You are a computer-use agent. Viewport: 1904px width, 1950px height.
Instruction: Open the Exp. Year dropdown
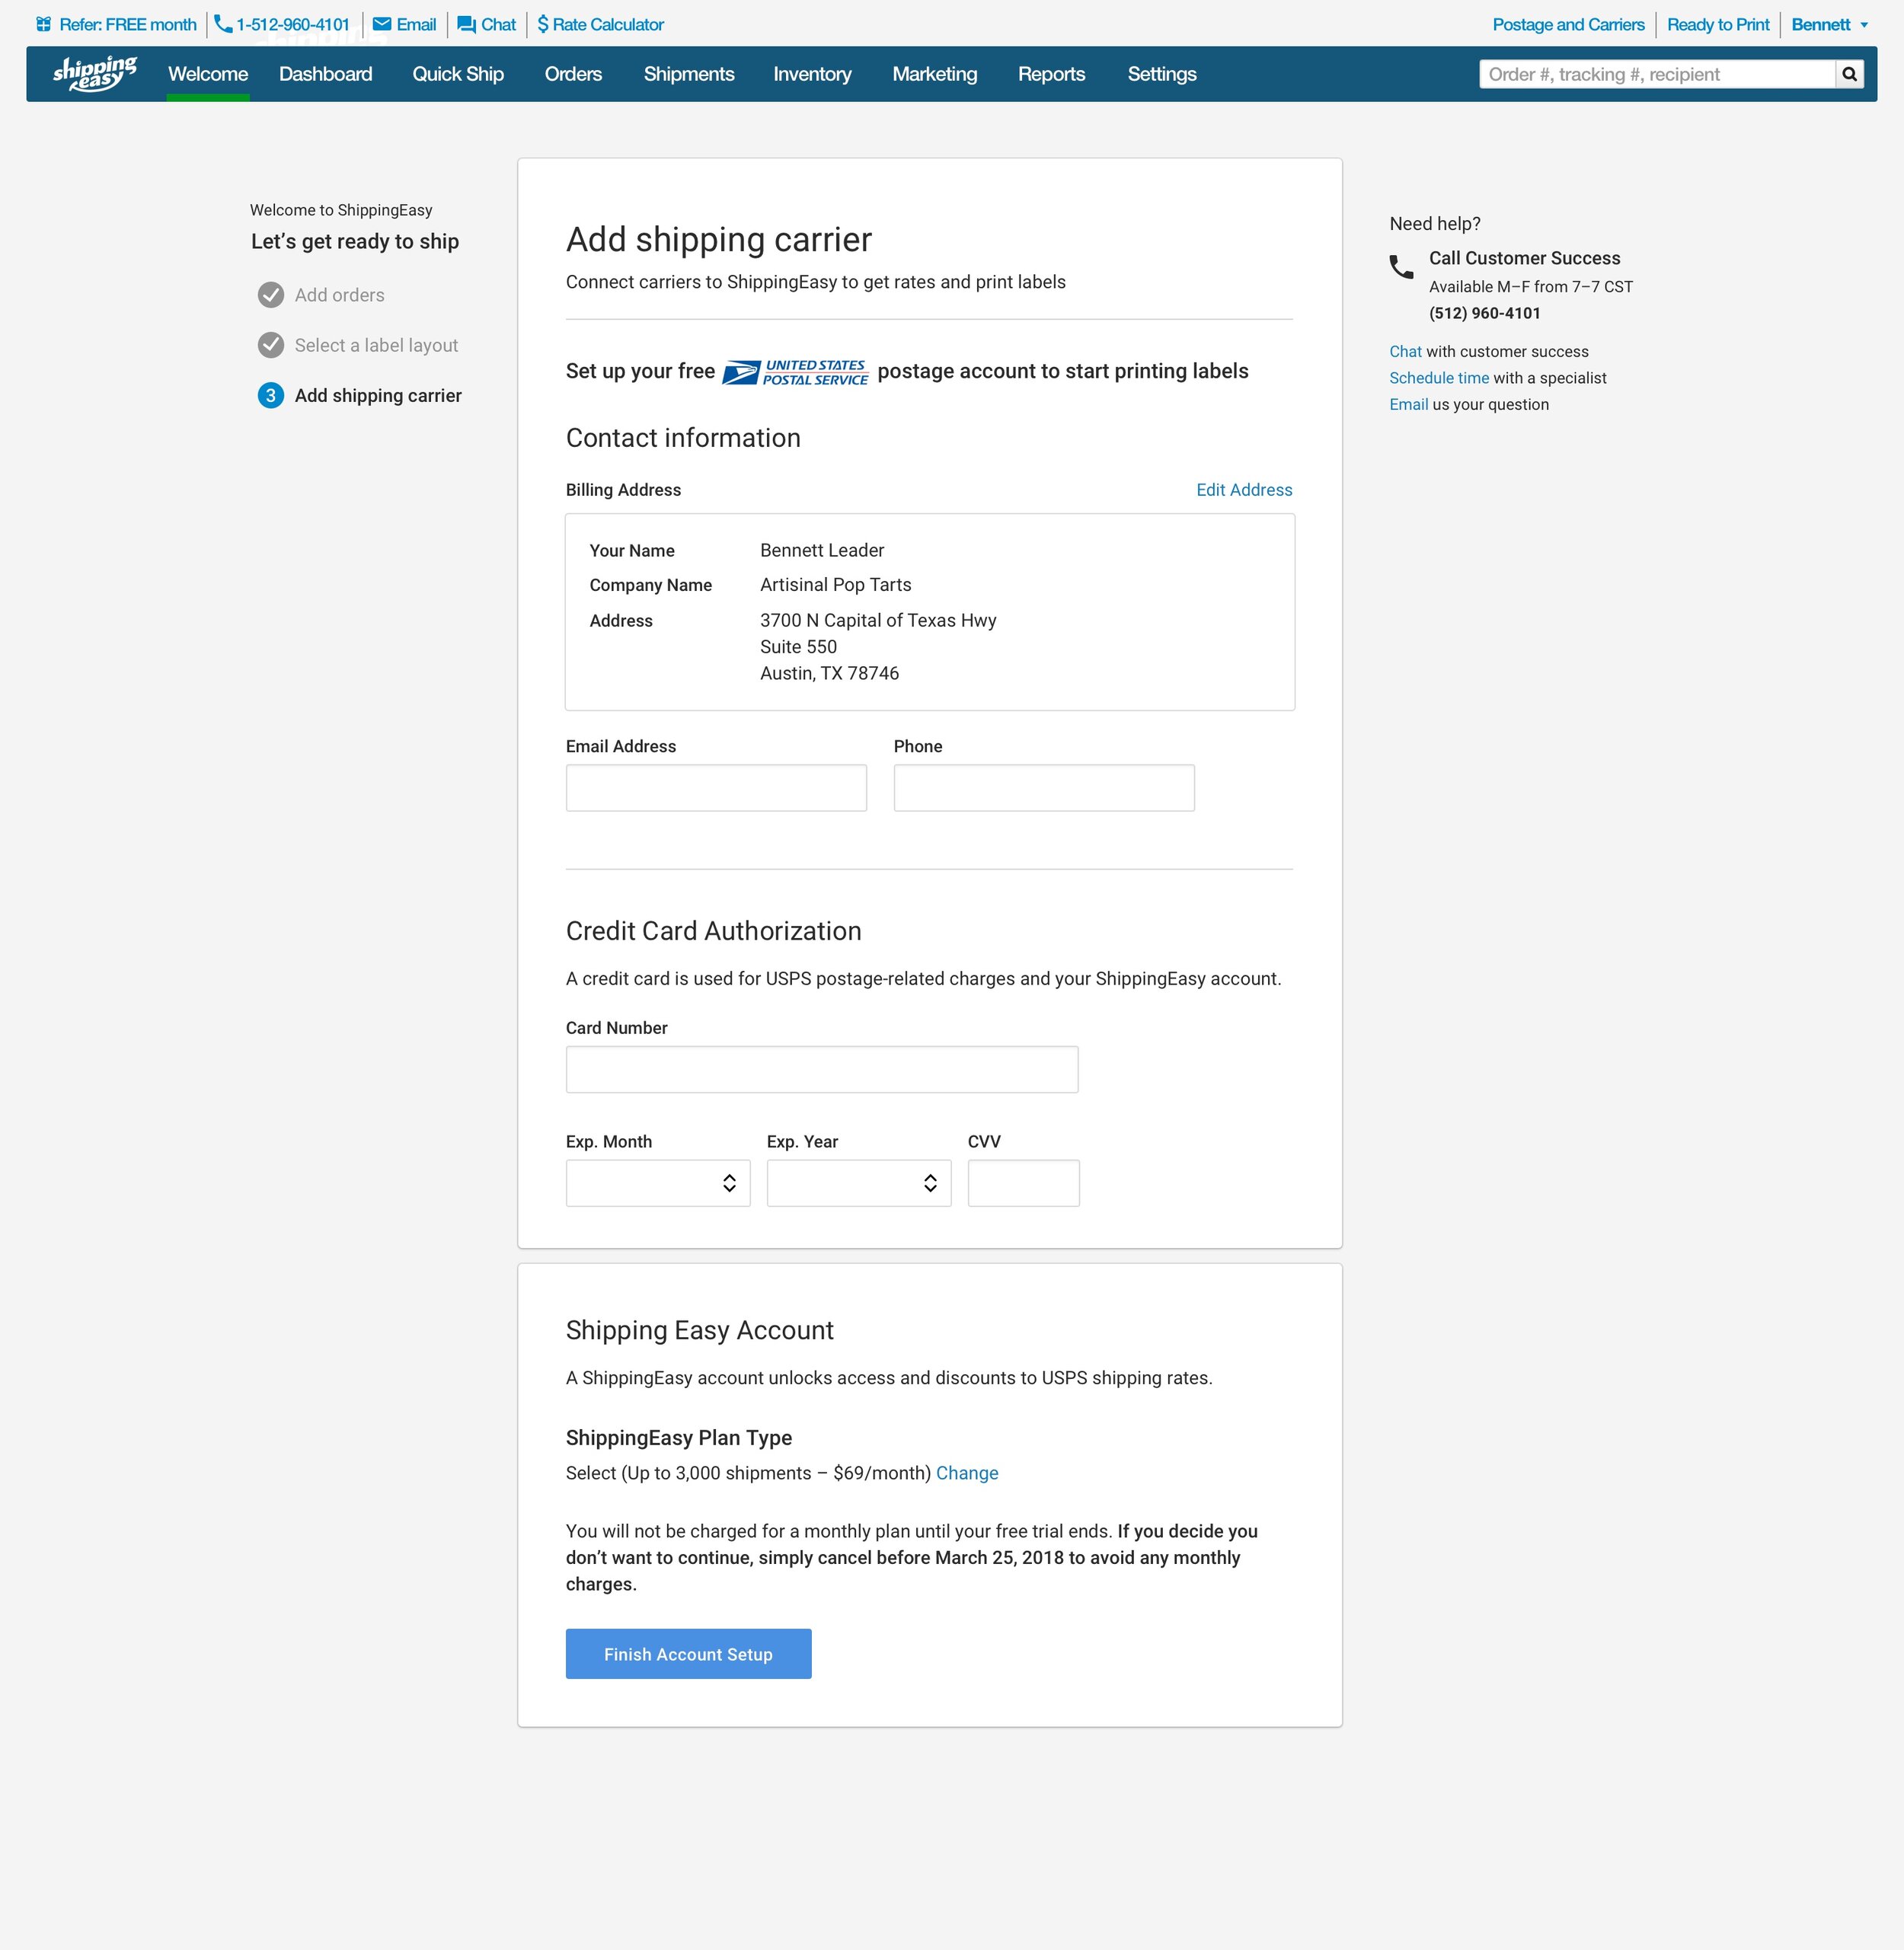pos(859,1183)
